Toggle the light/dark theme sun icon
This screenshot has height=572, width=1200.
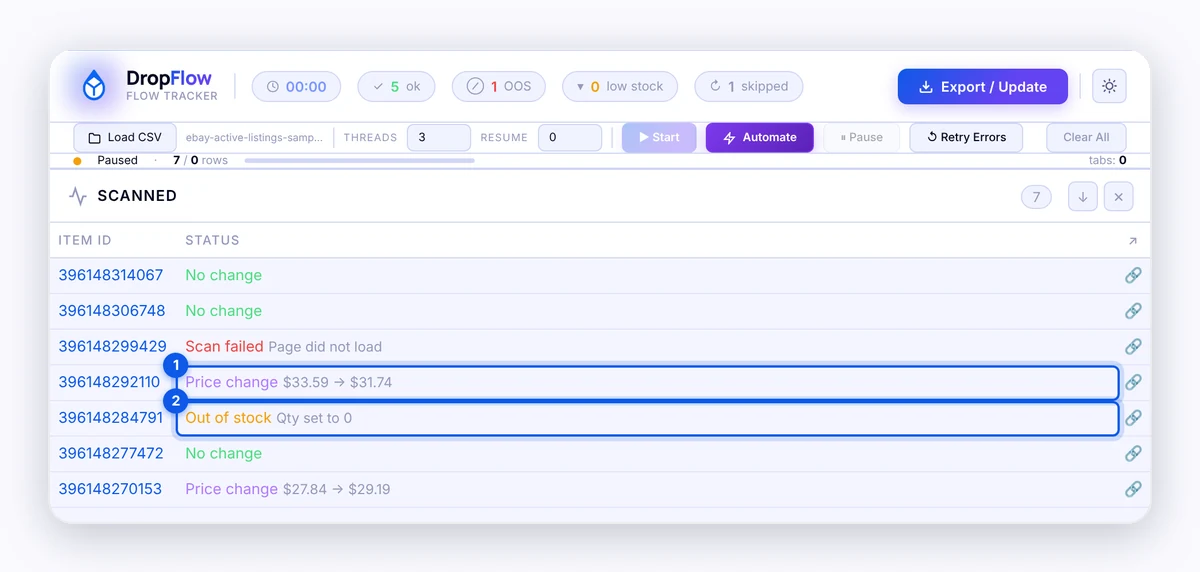1109,86
